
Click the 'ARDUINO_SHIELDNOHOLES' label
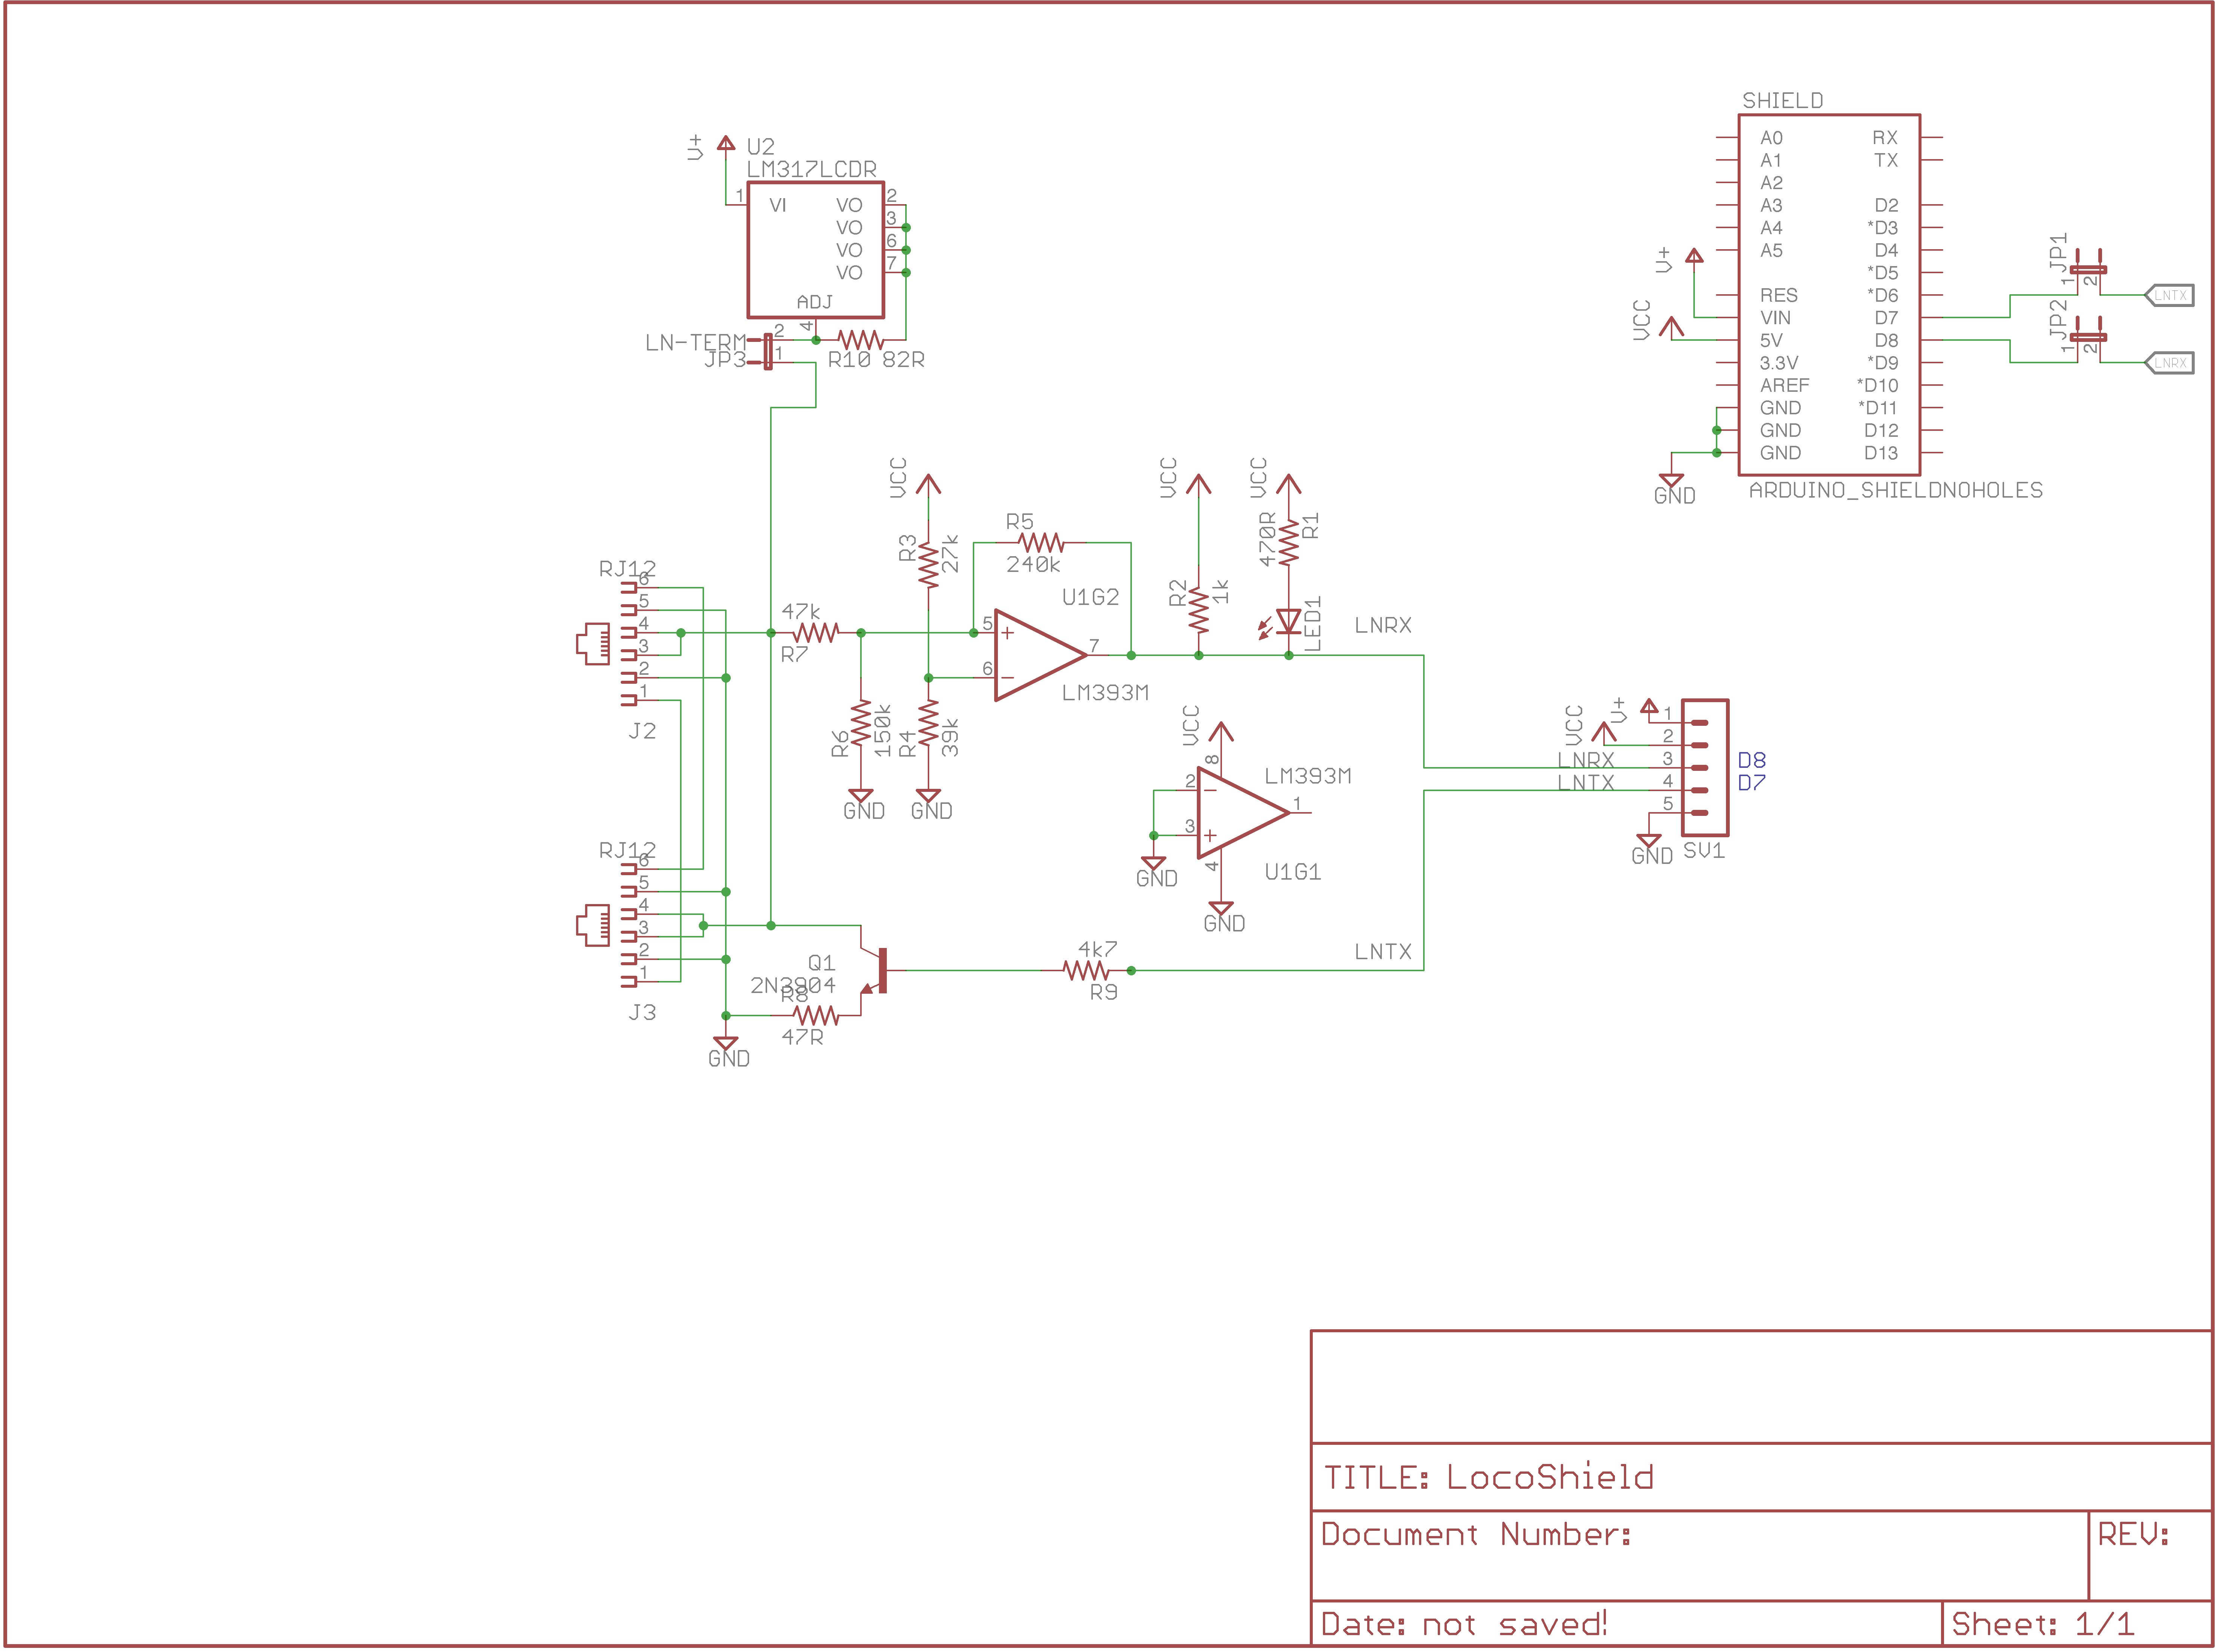coord(1896,490)
